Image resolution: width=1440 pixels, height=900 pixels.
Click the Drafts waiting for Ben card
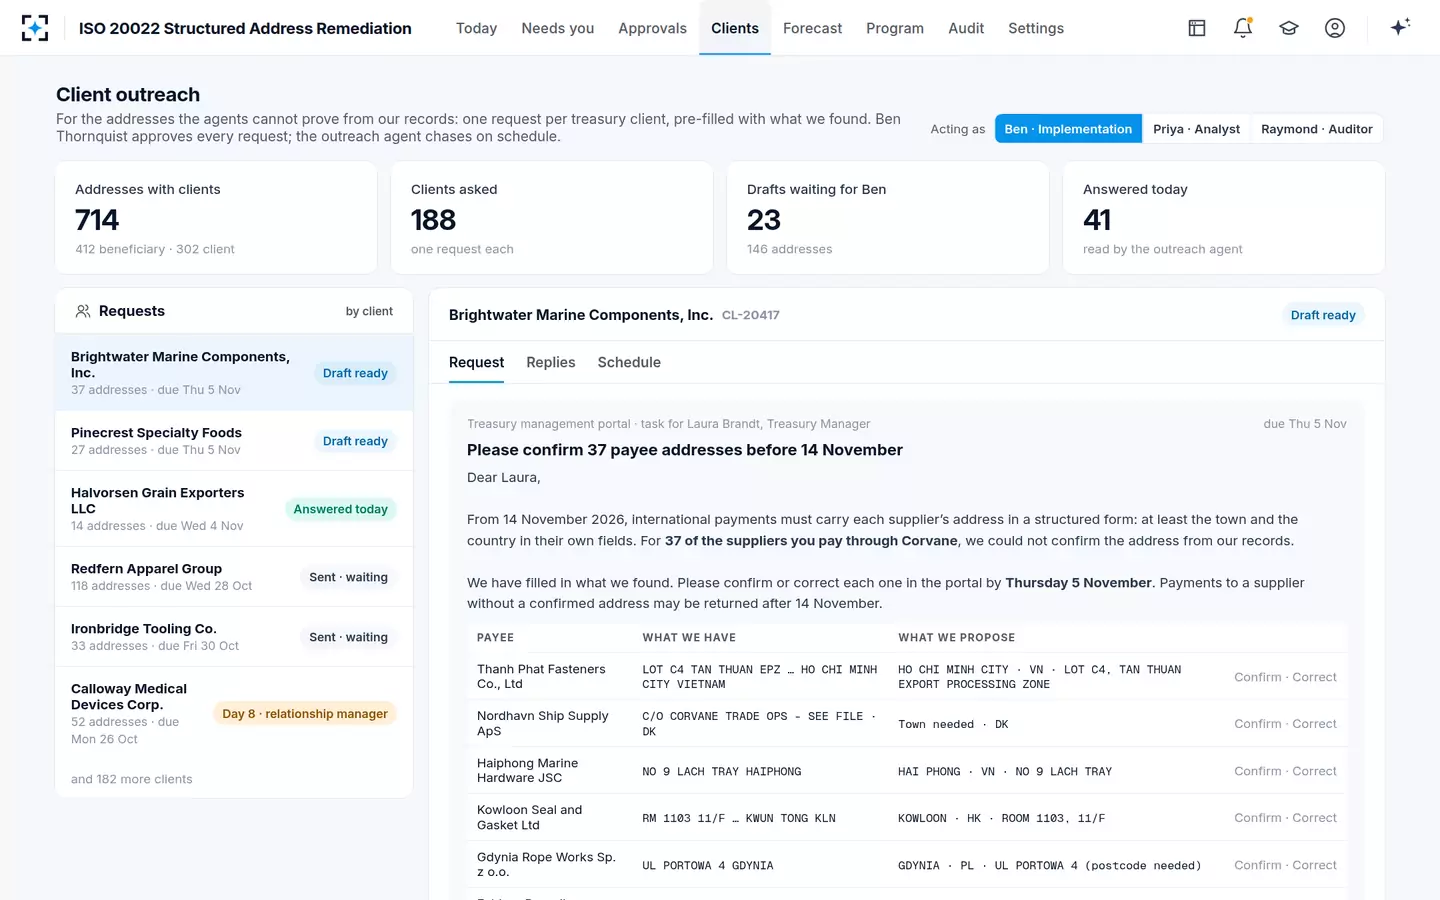888,218
